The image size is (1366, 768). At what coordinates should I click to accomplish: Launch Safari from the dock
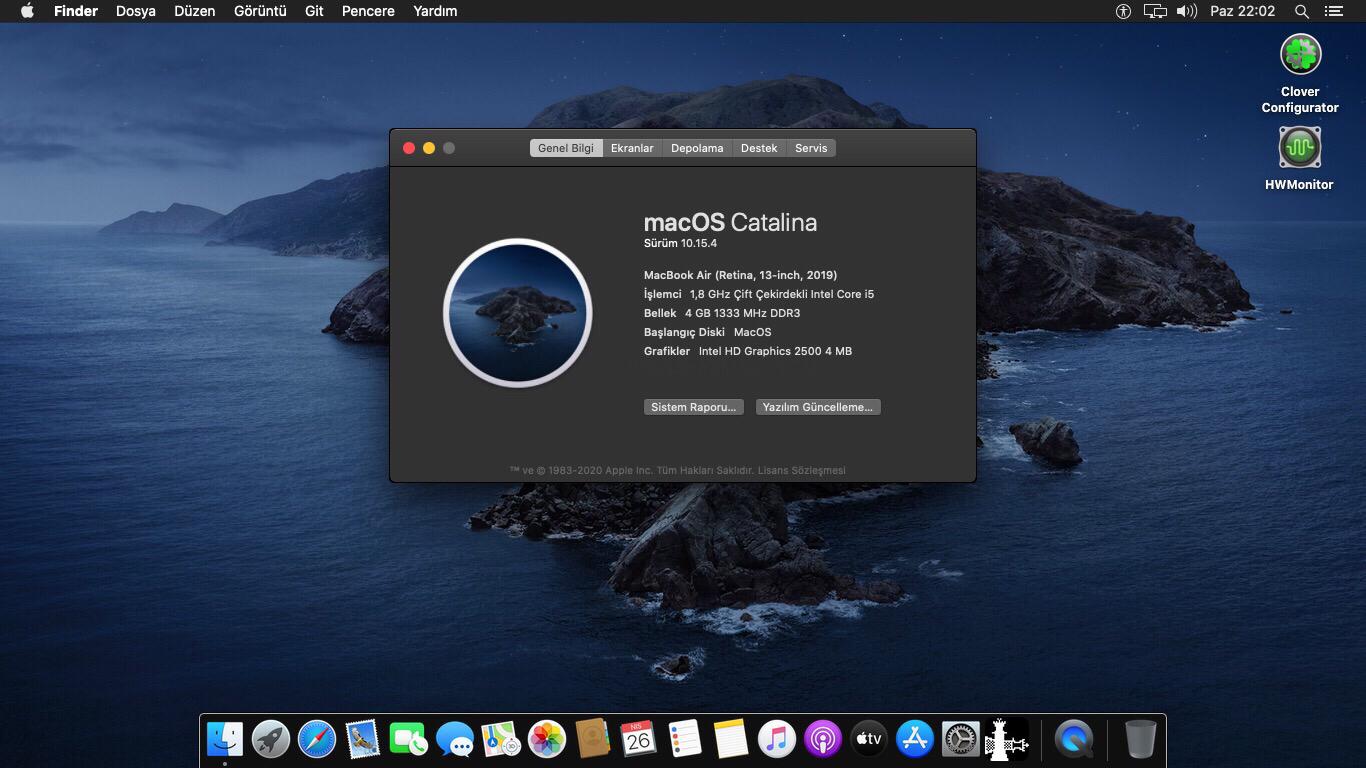pos(317,740)
